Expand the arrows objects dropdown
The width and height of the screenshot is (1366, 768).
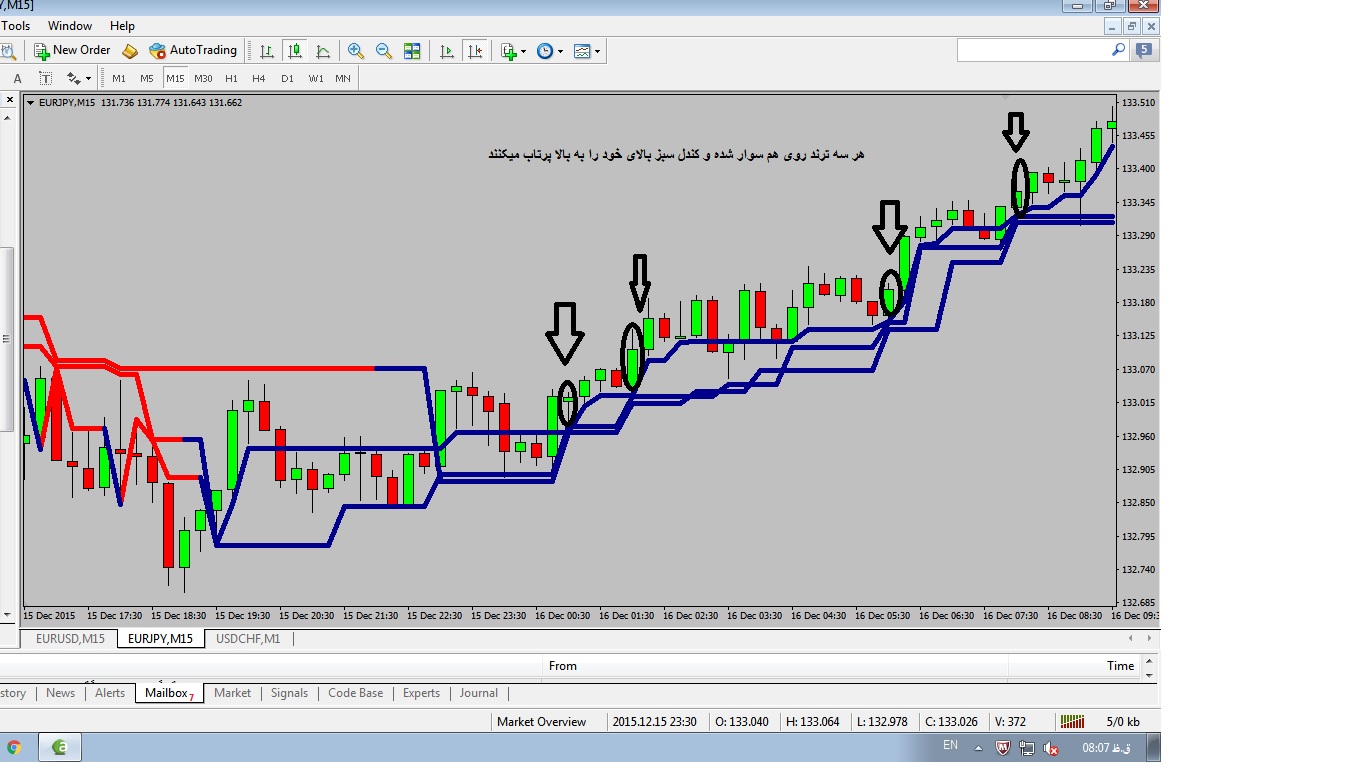click(x=88, y=78)
